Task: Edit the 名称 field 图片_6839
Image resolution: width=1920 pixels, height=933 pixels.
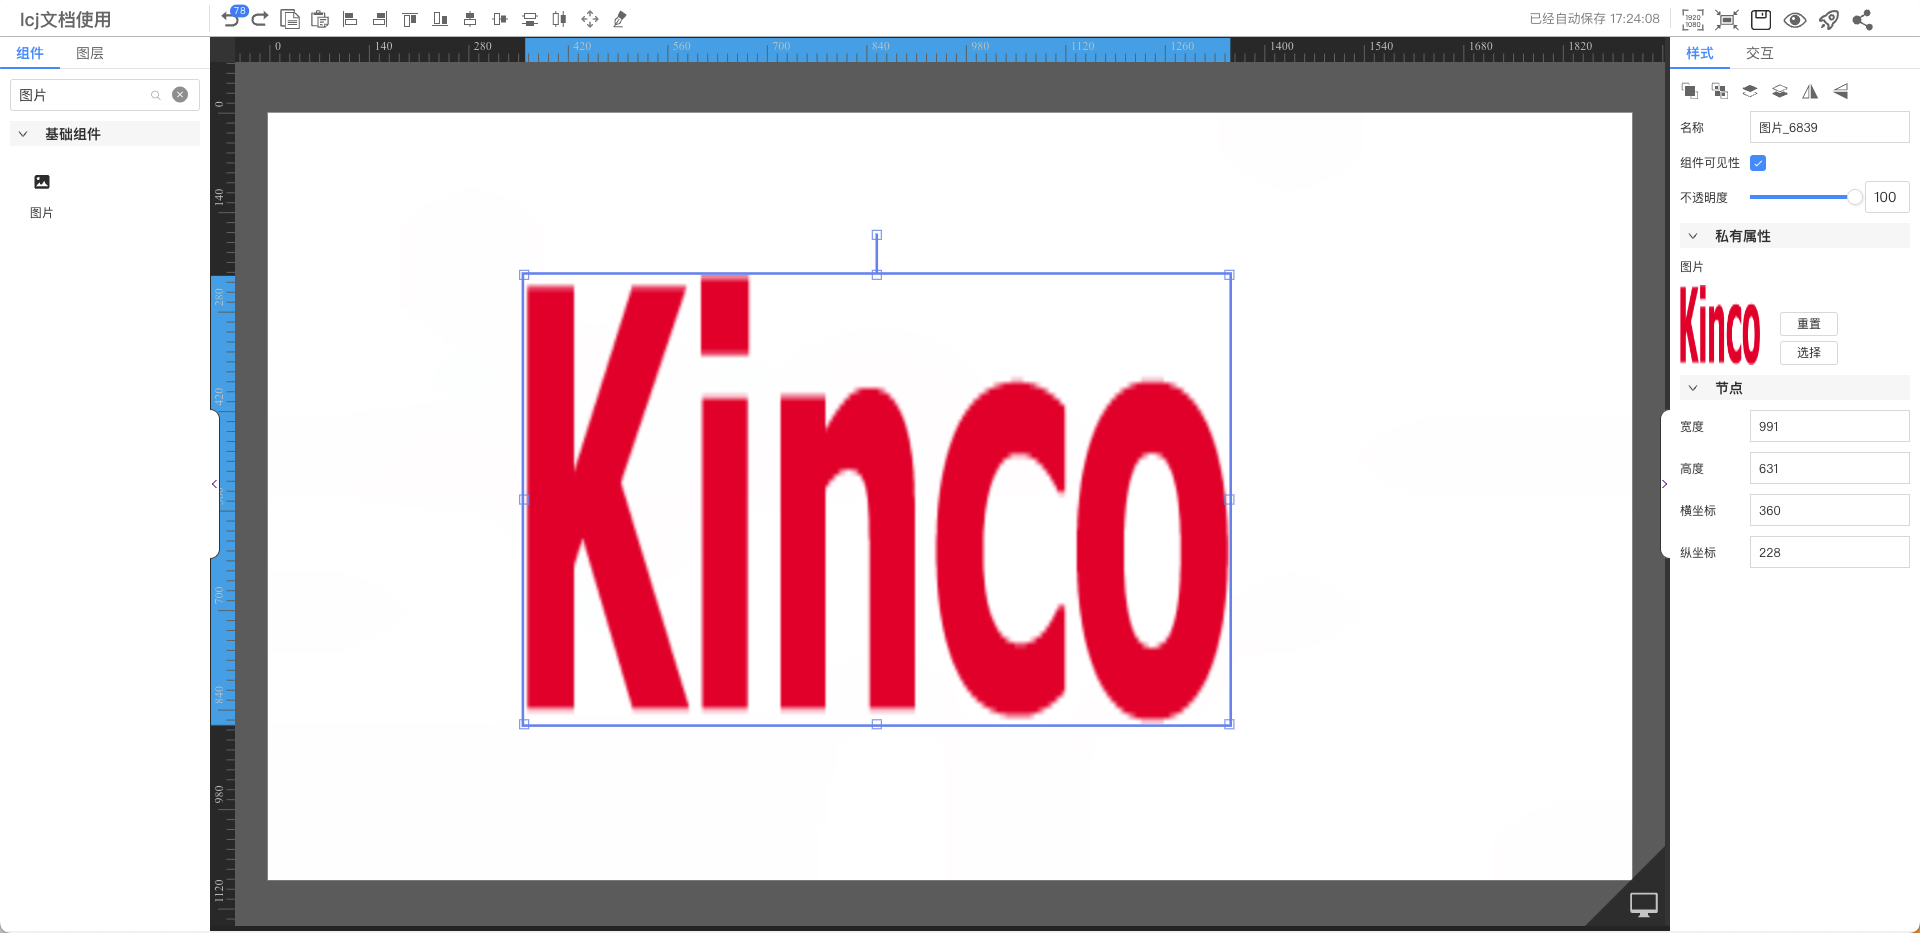Action: click(x=1830, y=127)
